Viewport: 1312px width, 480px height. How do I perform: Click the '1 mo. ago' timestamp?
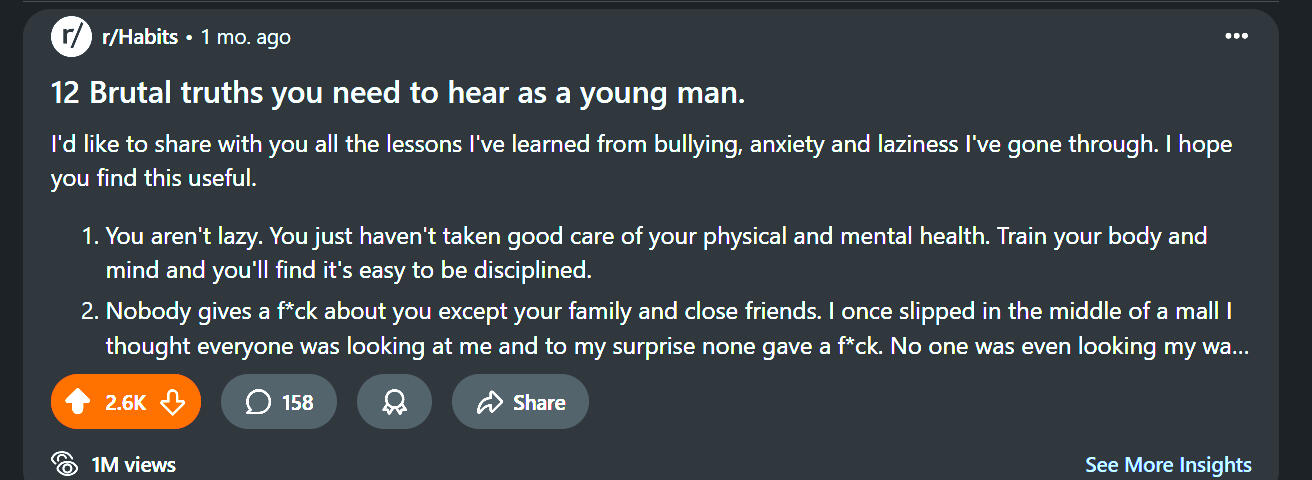tap(246, 37)
